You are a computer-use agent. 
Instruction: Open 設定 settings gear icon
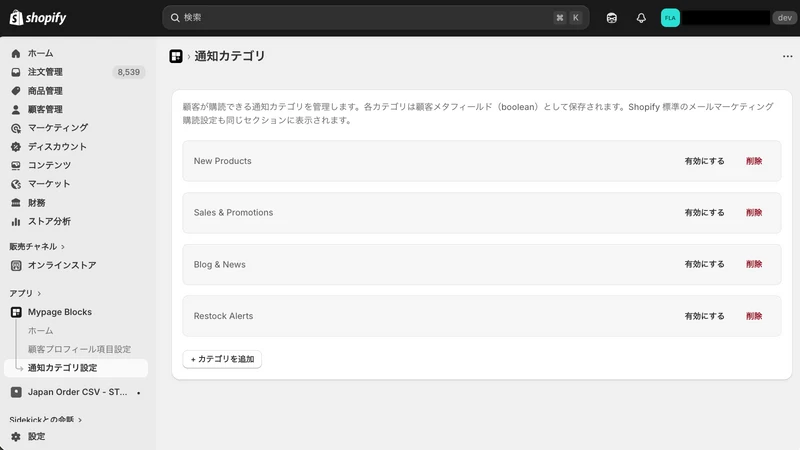[x=16, y=437]
